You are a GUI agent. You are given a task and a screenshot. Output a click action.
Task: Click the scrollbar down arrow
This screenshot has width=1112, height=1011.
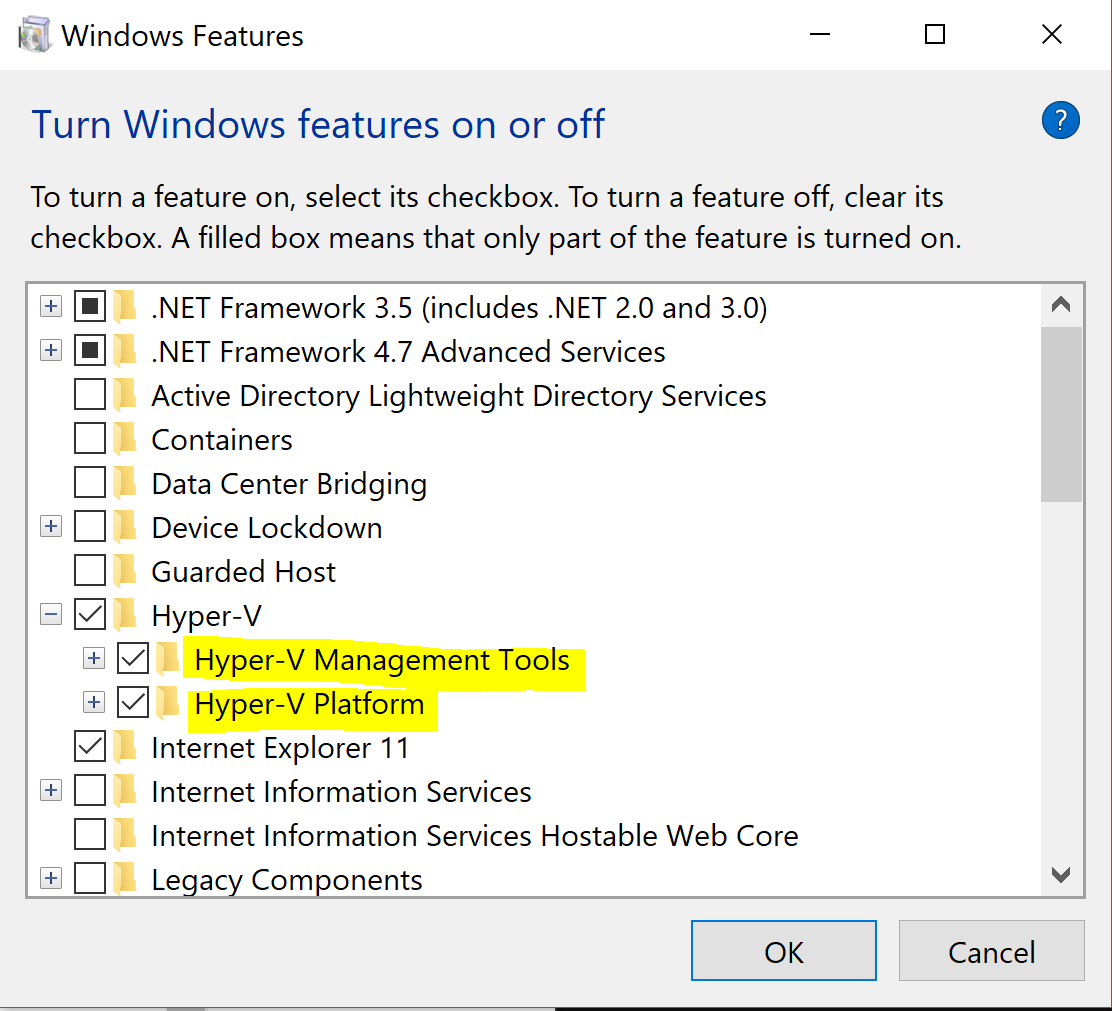click(x=1061, y=875)
